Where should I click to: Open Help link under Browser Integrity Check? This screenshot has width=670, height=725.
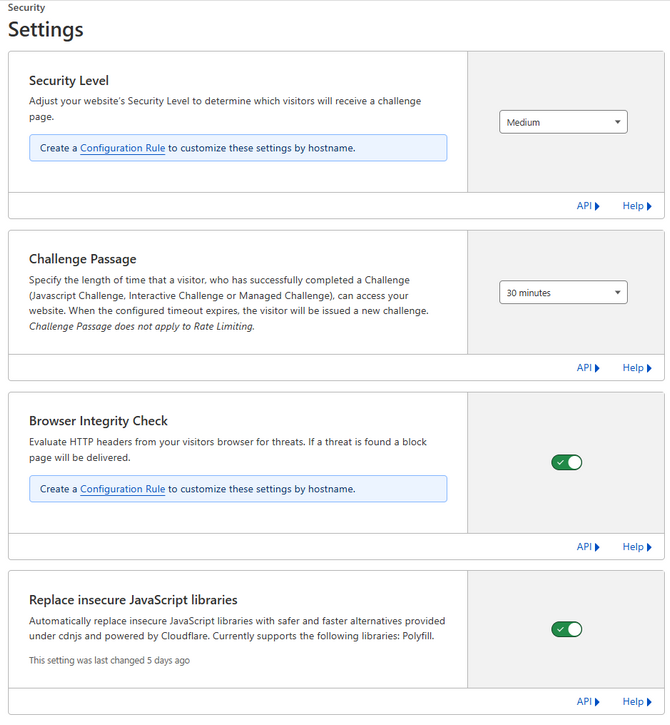(x=637, y=547)
